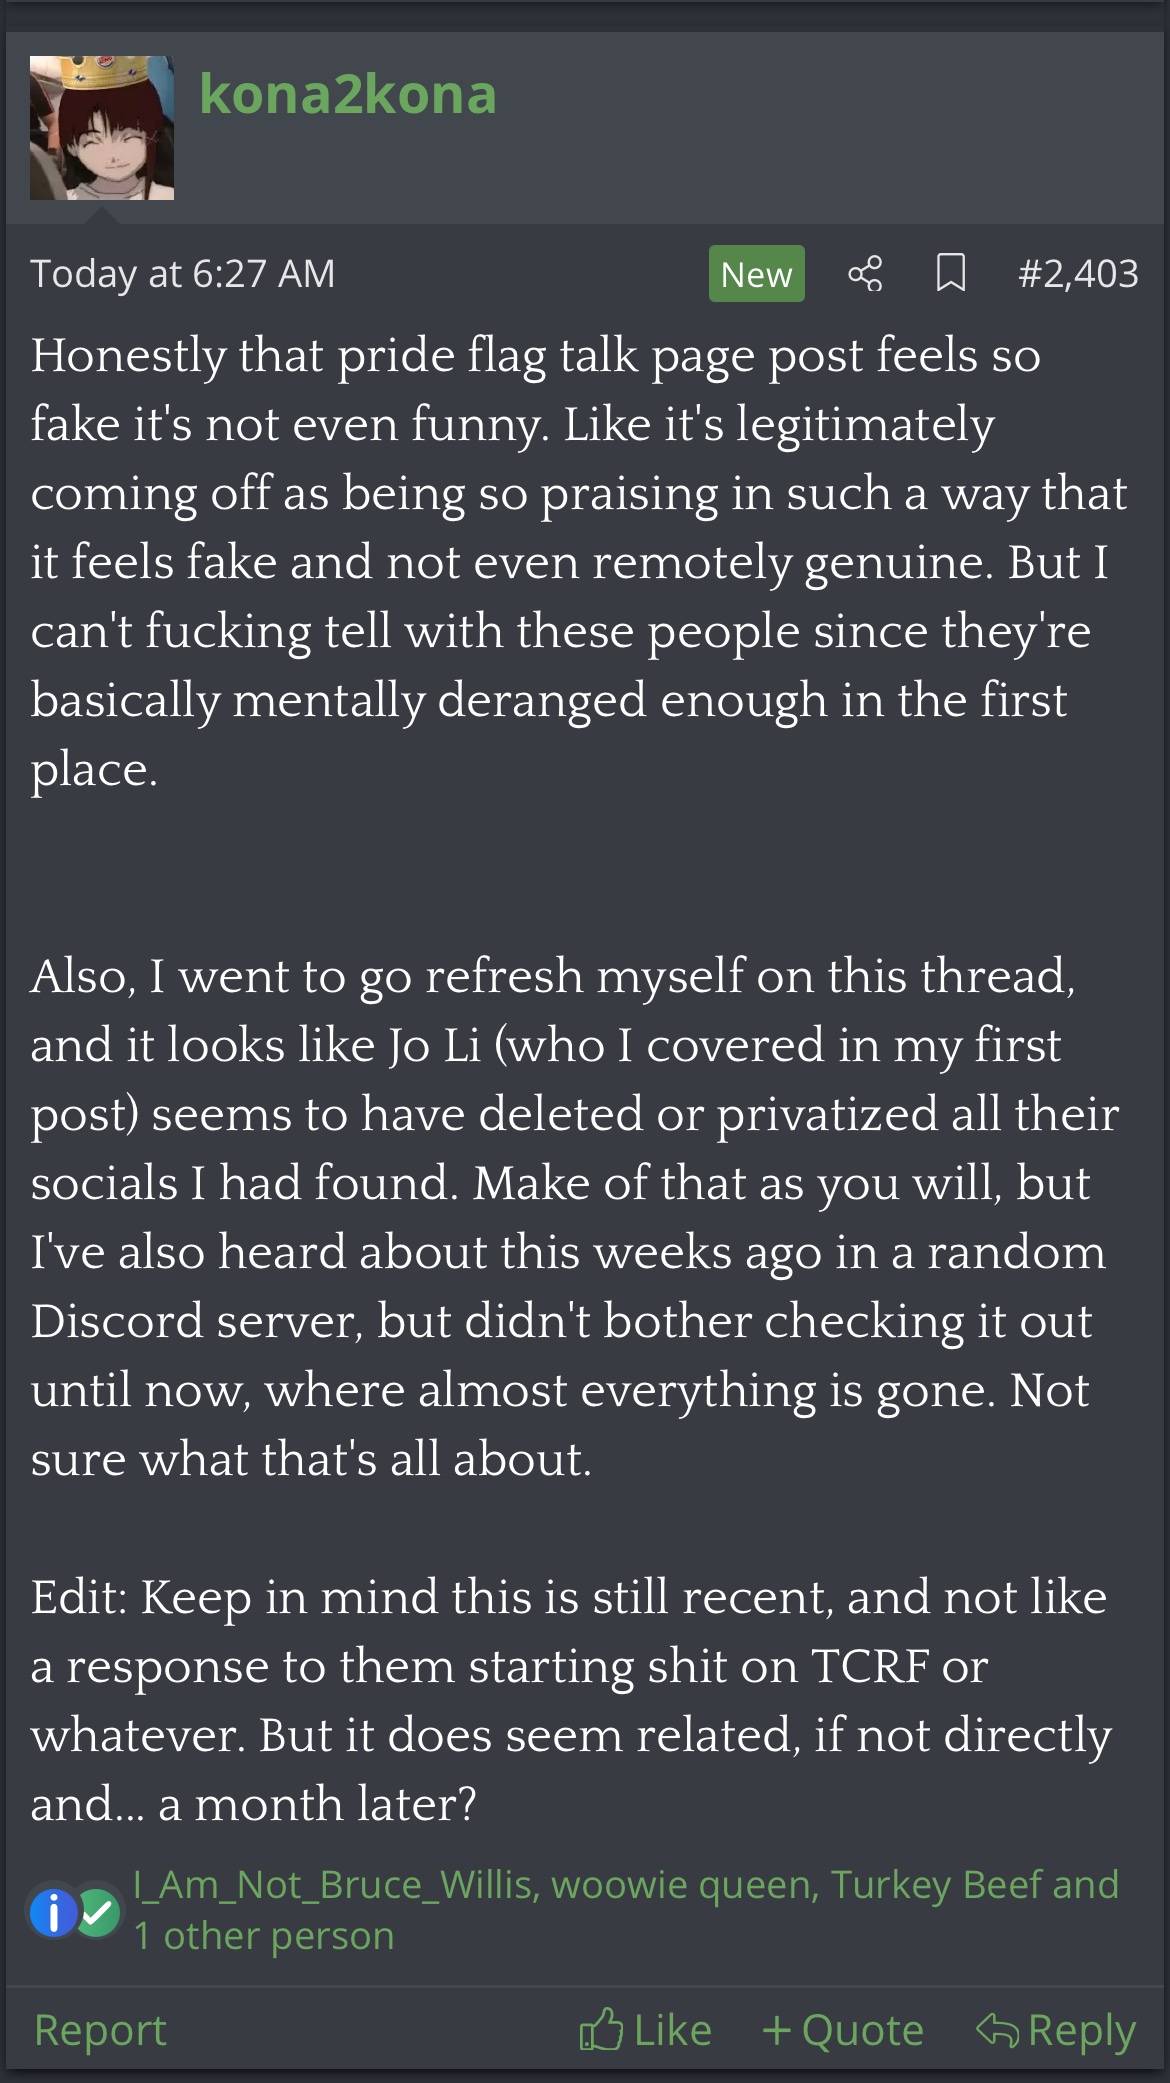Click the green Agree checkmark reaction icon
1170x2083 pixels.
(x=98, y=1913)
